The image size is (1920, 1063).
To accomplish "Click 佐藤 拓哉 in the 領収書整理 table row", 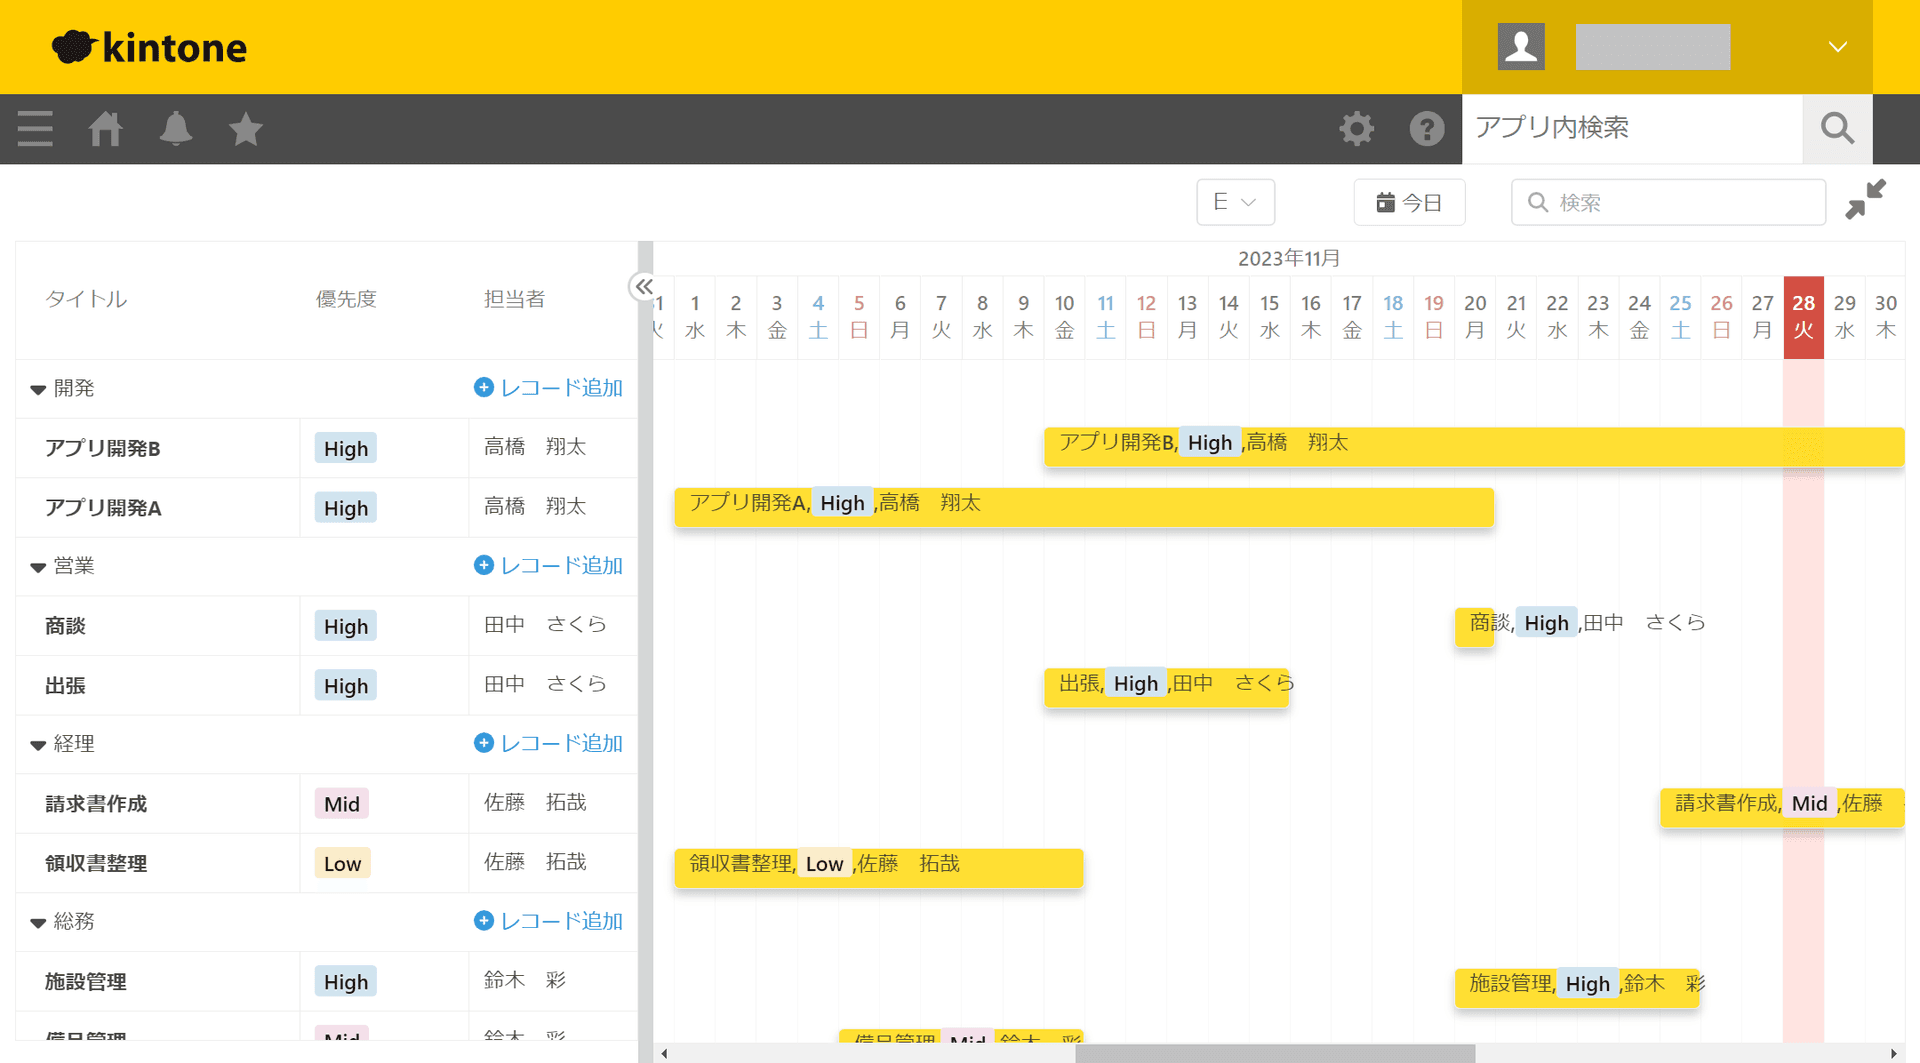I will [x=535, y=862].
